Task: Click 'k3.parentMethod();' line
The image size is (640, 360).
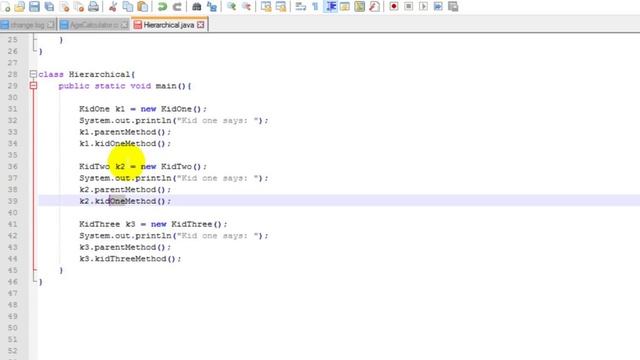Action: [x=125, y=247]
